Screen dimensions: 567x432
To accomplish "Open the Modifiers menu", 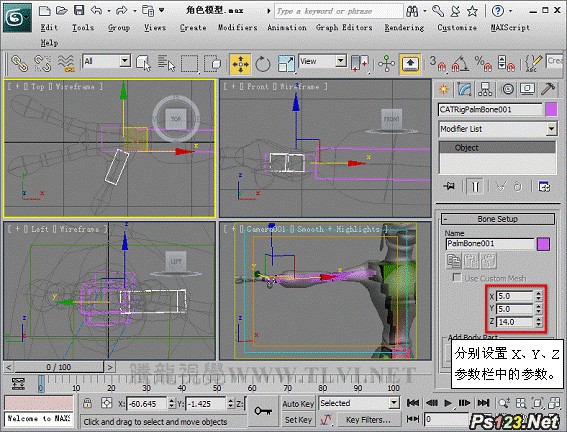I will [238, 27].
